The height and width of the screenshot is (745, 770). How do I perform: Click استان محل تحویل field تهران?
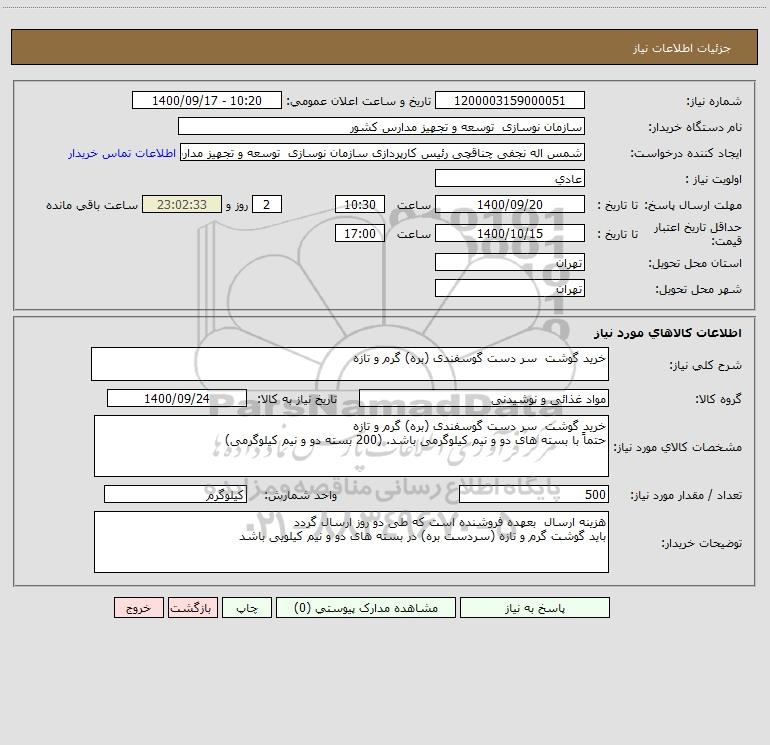point(510,262)
